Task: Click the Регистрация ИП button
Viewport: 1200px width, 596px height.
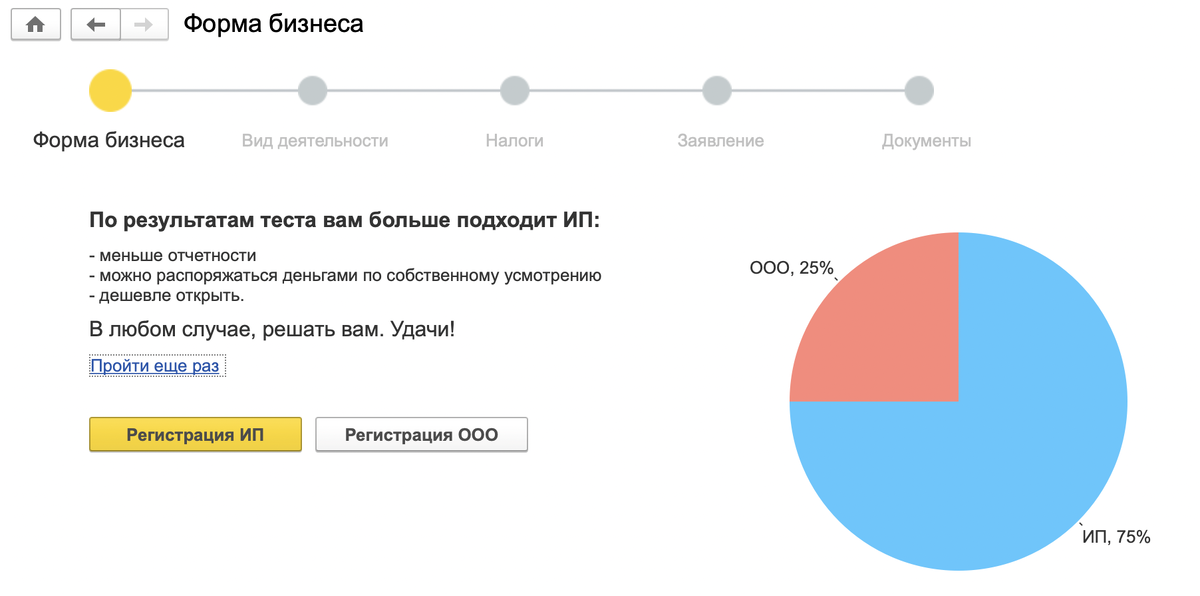Action: pos(195,435)
